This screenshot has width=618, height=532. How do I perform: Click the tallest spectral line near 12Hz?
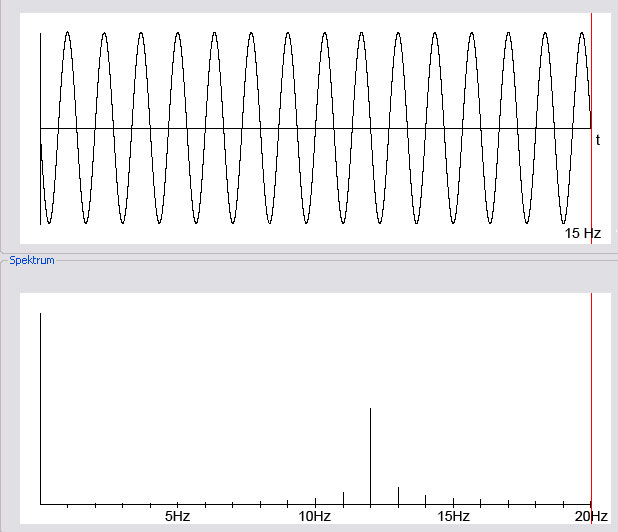370,456
